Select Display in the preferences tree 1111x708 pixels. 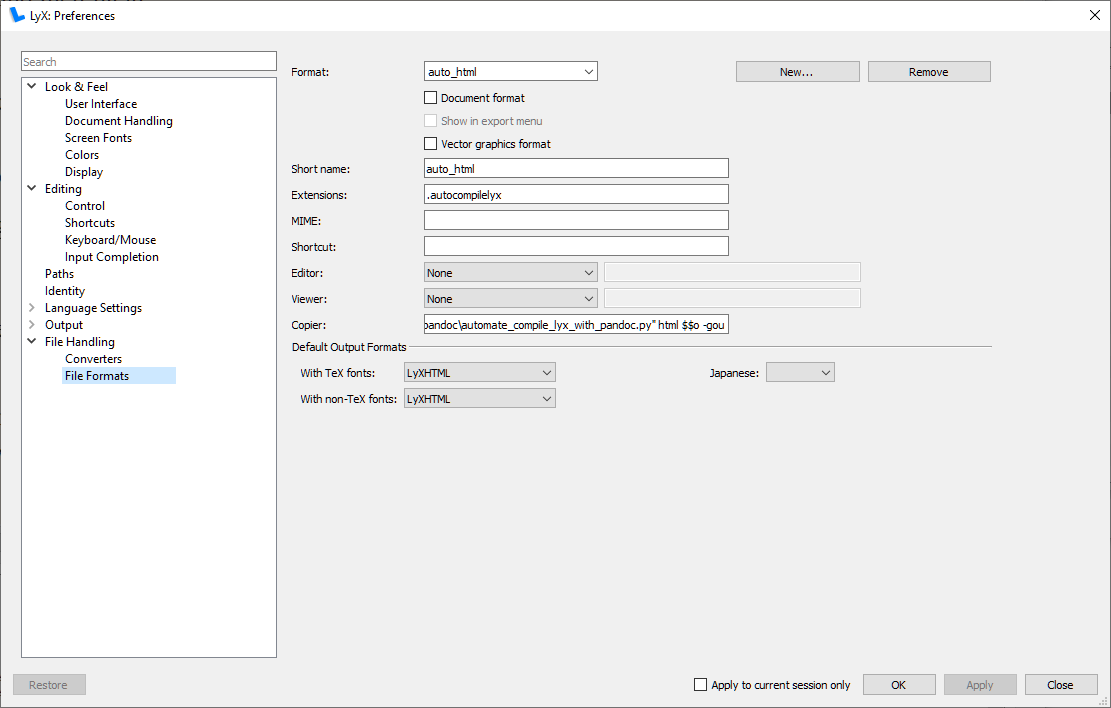(84, 172)
